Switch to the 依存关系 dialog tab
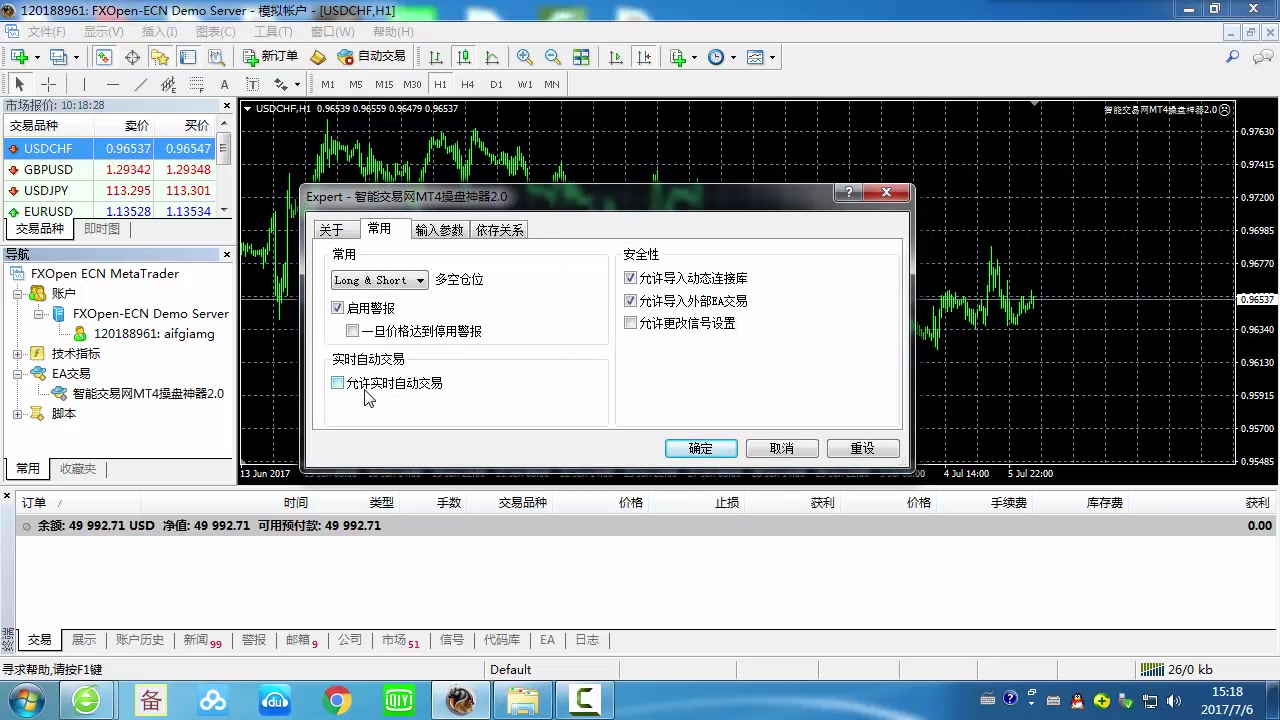 500,230
